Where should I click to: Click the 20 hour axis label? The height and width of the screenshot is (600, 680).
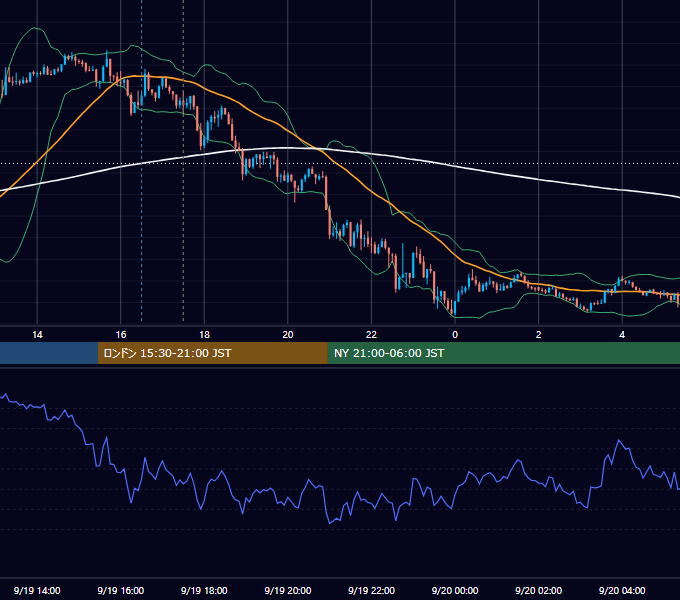click(288, 335)
